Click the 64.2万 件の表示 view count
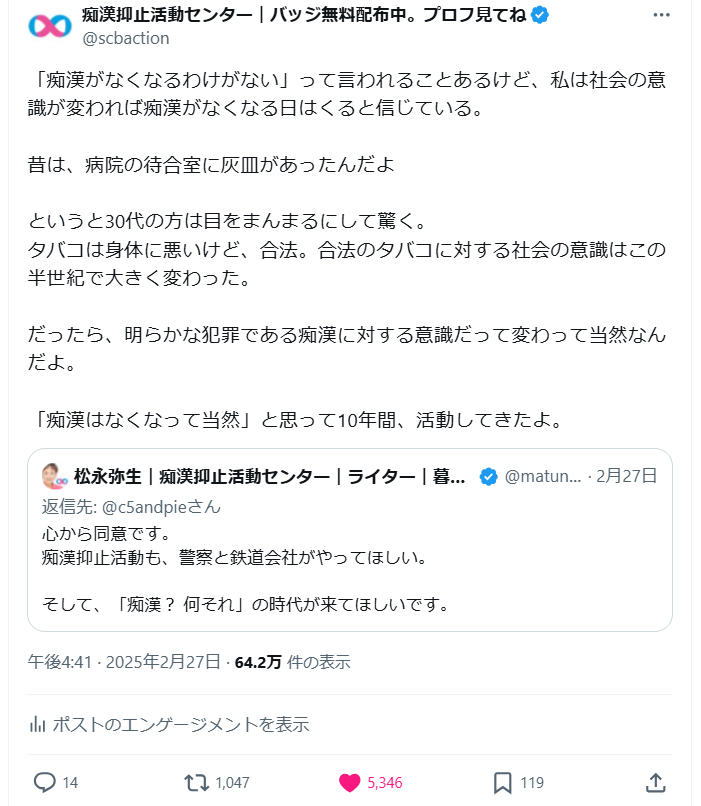 coord(292,662)
